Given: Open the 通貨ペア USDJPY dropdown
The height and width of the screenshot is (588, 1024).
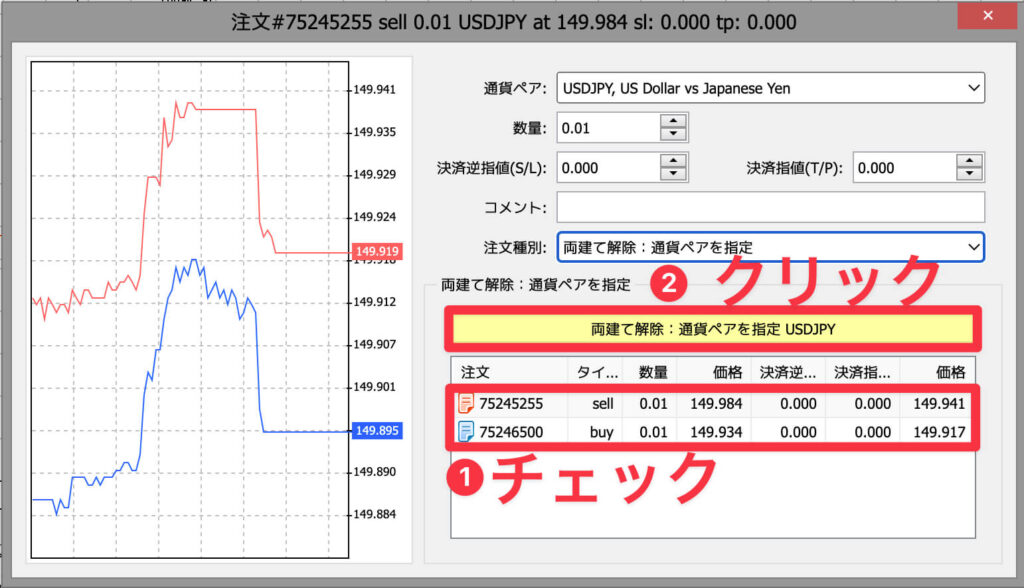Looking at the screenshot, I should coord(973,88).
